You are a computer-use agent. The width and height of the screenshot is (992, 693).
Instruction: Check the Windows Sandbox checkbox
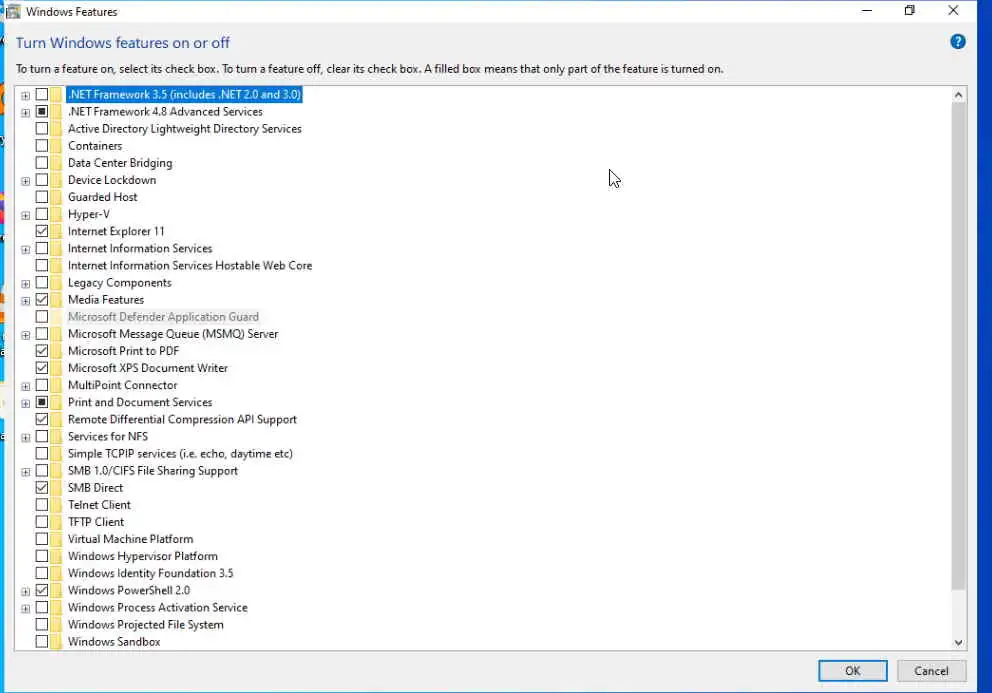click(42, 641)
